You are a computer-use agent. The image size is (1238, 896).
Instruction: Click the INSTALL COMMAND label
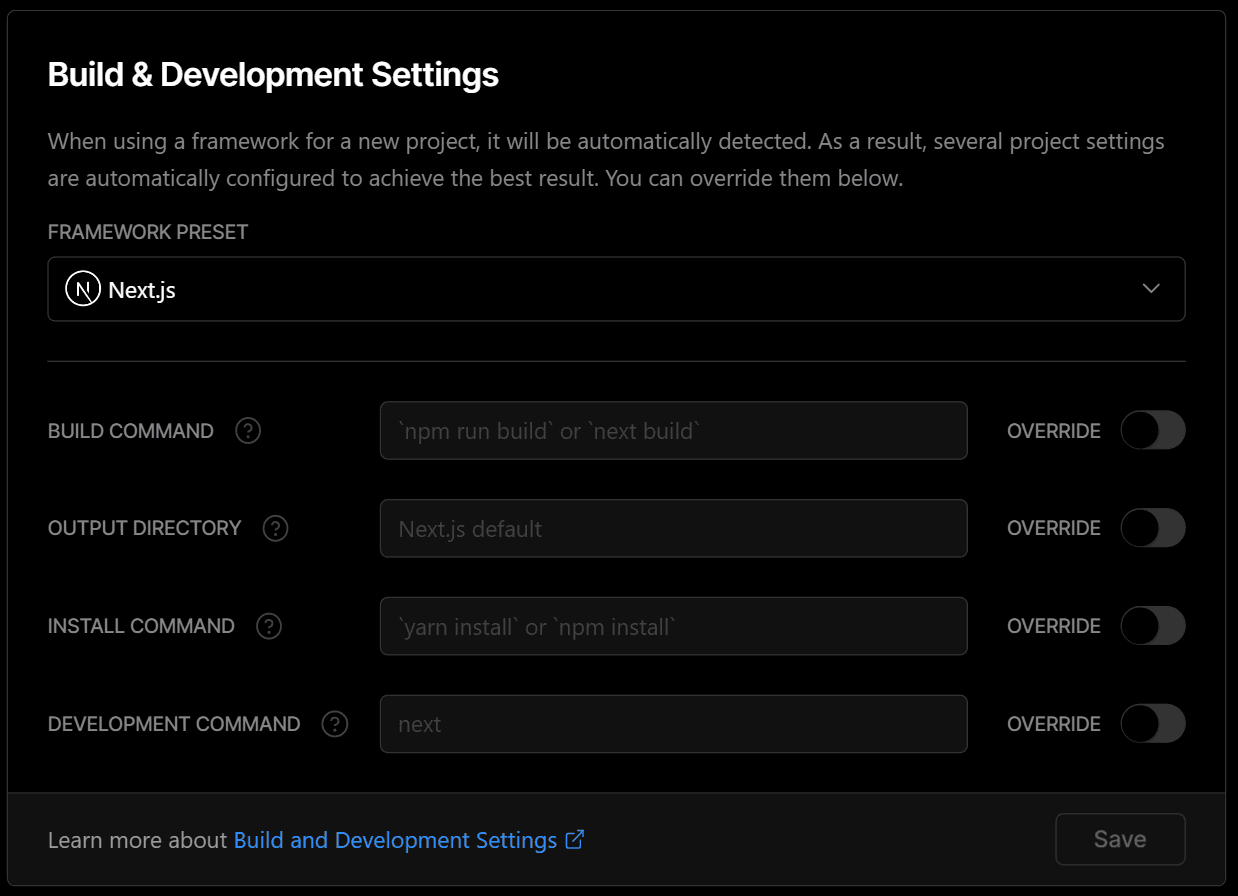coord(141,626)
